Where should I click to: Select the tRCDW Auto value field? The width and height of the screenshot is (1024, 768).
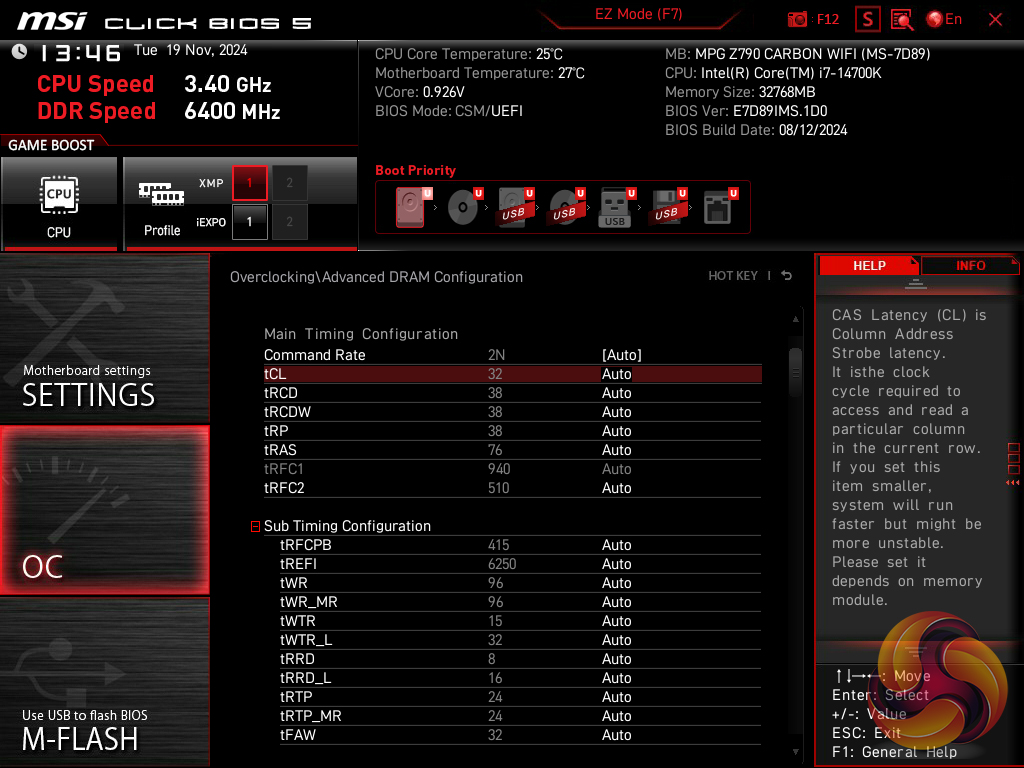616,412
